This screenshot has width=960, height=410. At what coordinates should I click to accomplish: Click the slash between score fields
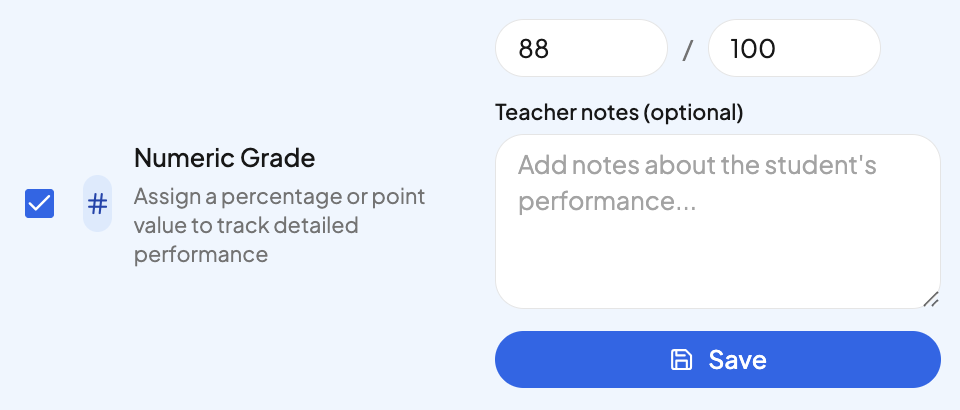(687, 49)
